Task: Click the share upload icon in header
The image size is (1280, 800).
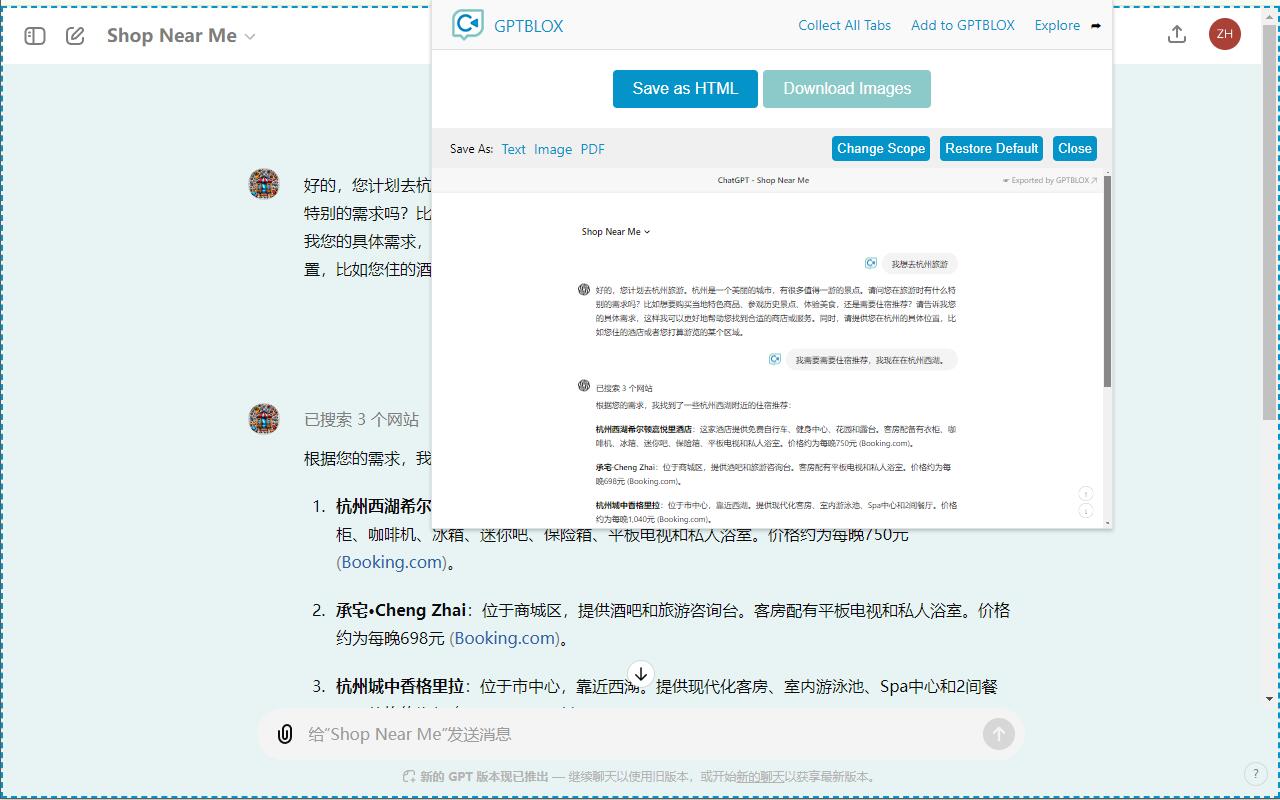Action: click(x=1177, y=35)
